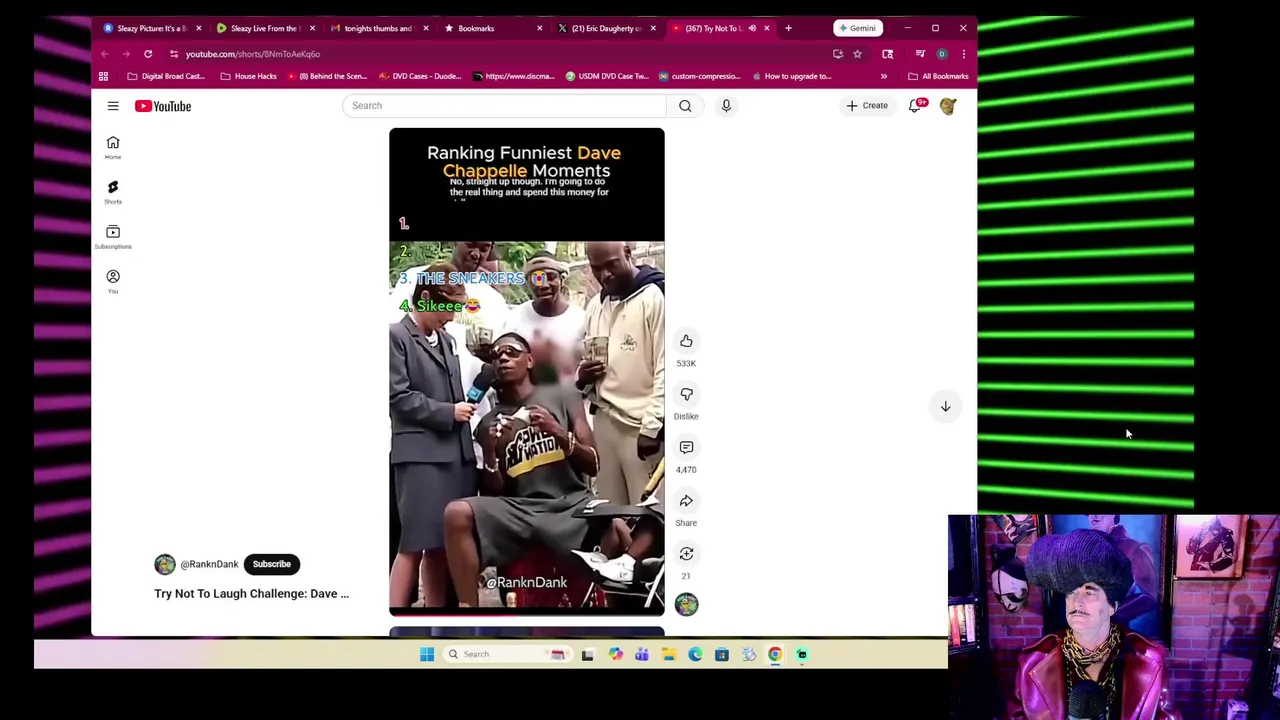
Task: Open Chrome apps grid in bookmarks bar
Action: [103, 76]
